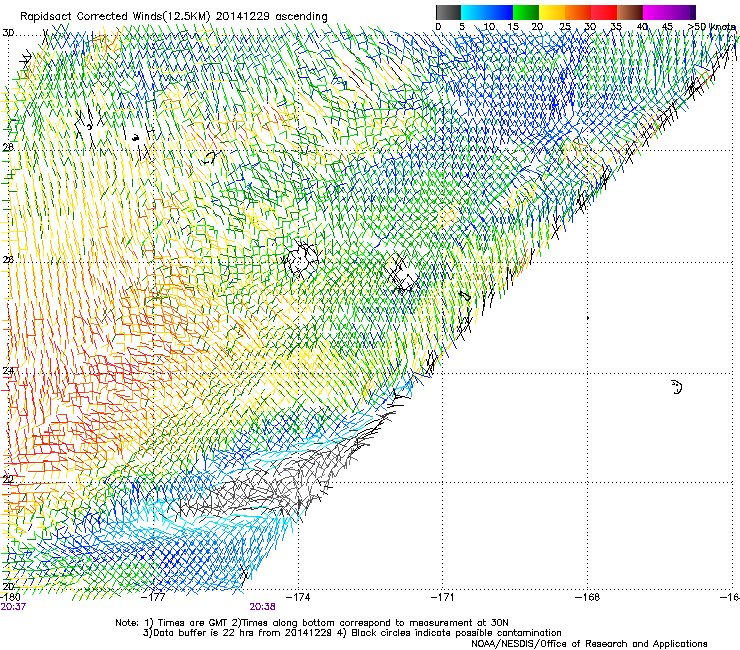Click the purple '20:37' time stamp
The image size is (740, 650).
pyautogui.click(x=13, y=607)
